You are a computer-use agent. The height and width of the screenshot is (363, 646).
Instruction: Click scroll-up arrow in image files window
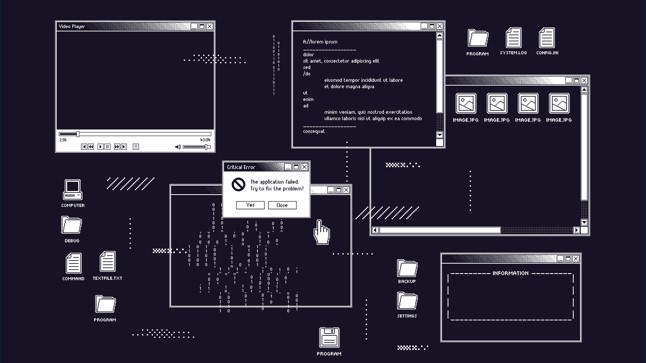pyautogui.click(x=584, y=90)
